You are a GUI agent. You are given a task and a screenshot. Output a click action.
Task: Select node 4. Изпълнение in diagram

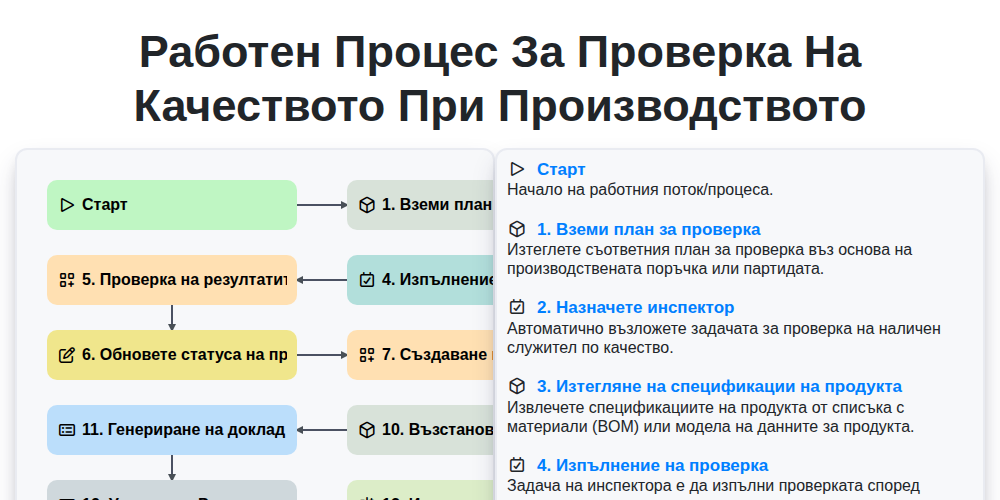coord(420,280)
